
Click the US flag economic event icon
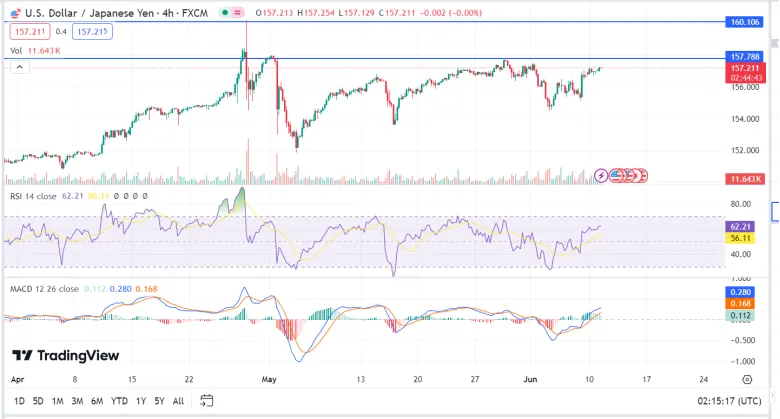pyautogui.click(x=616, y=176)
